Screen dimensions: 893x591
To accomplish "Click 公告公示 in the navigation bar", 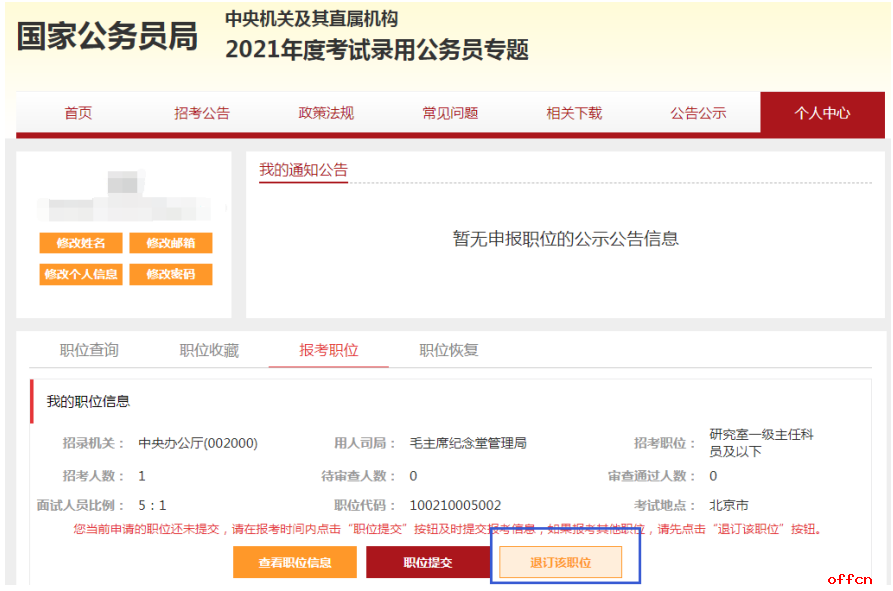I will [698, 113].
